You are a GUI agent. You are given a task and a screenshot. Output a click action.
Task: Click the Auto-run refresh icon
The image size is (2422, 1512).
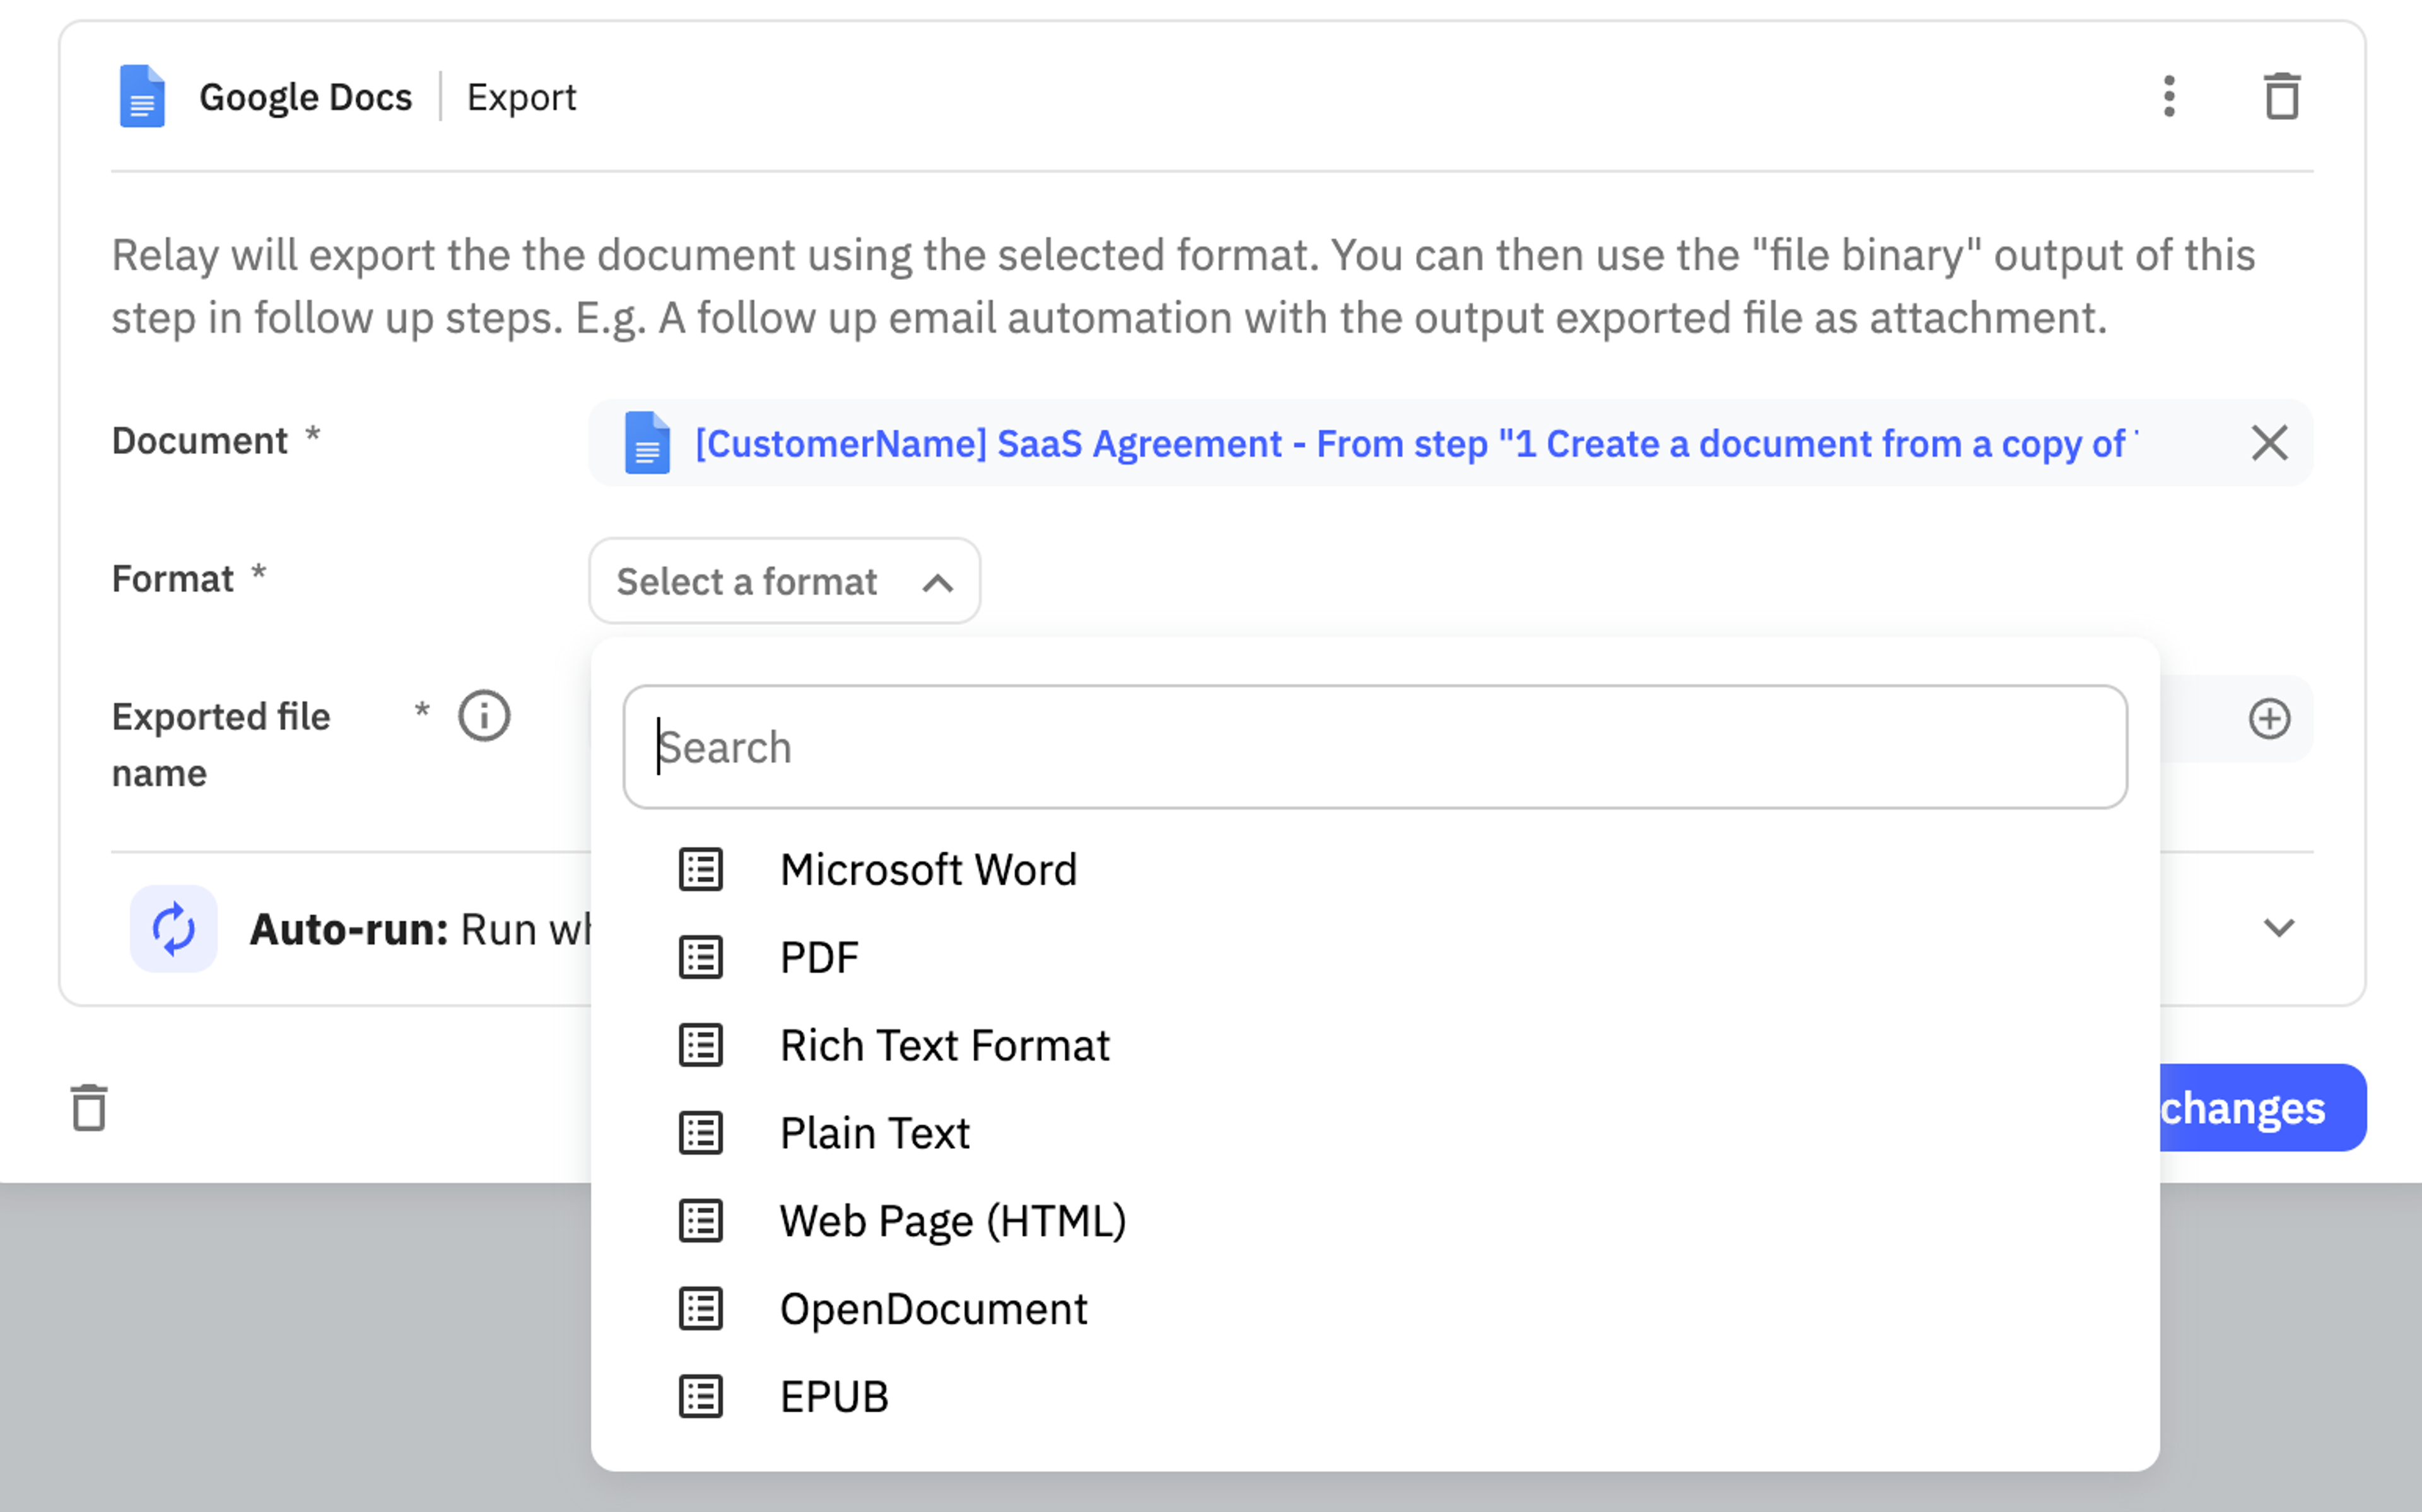click(x=173, y=928)
